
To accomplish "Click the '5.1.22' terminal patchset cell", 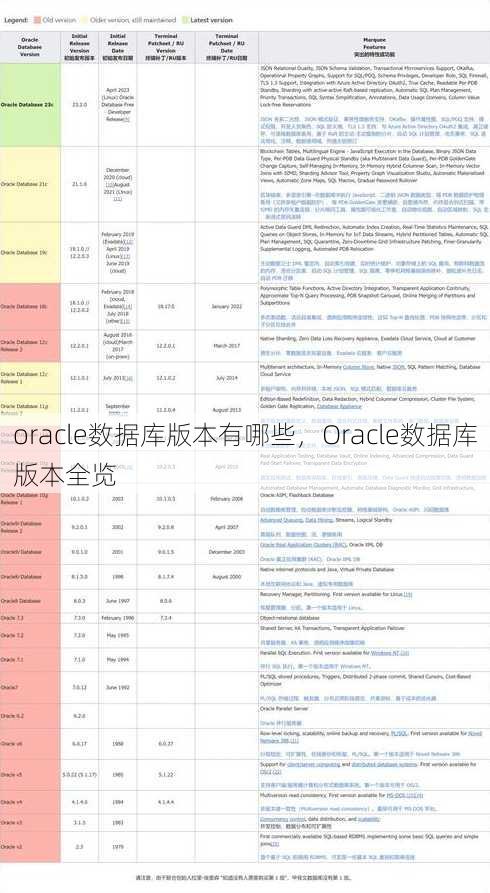I will tap(166, 775).
